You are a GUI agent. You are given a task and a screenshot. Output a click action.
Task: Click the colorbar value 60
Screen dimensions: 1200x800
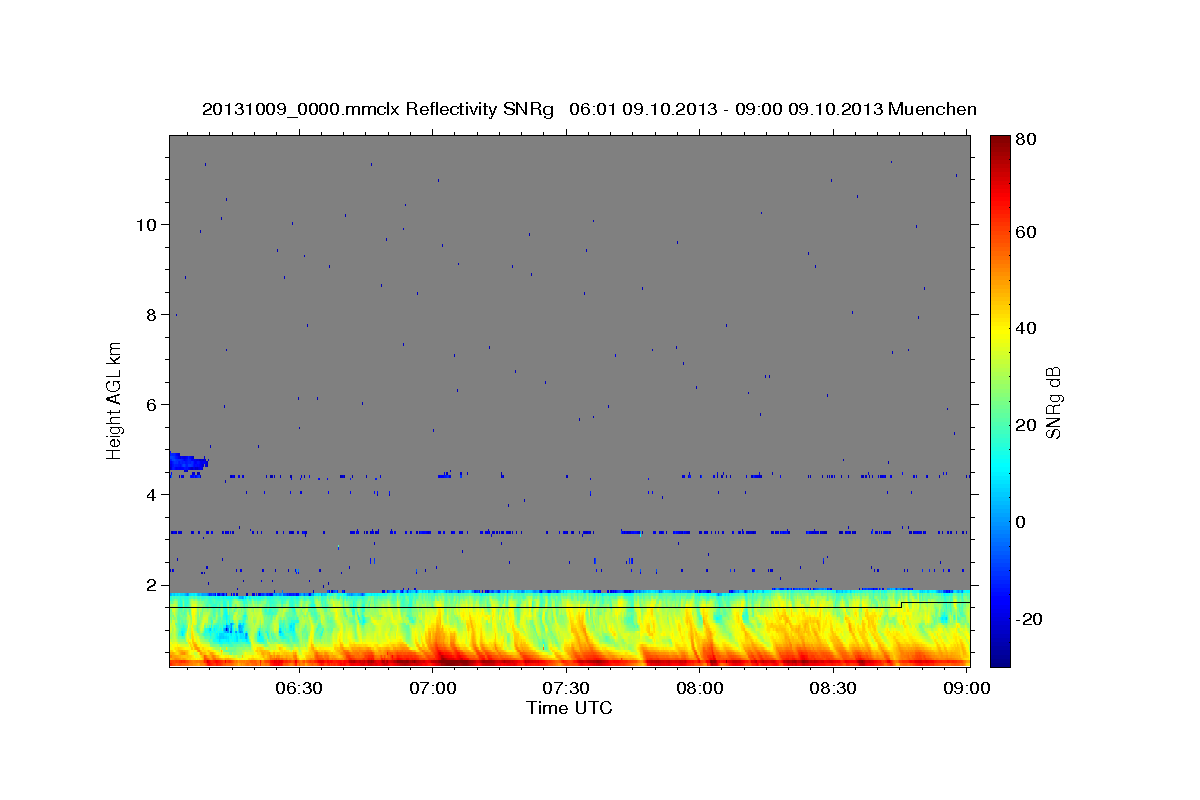pos(1027,231)
